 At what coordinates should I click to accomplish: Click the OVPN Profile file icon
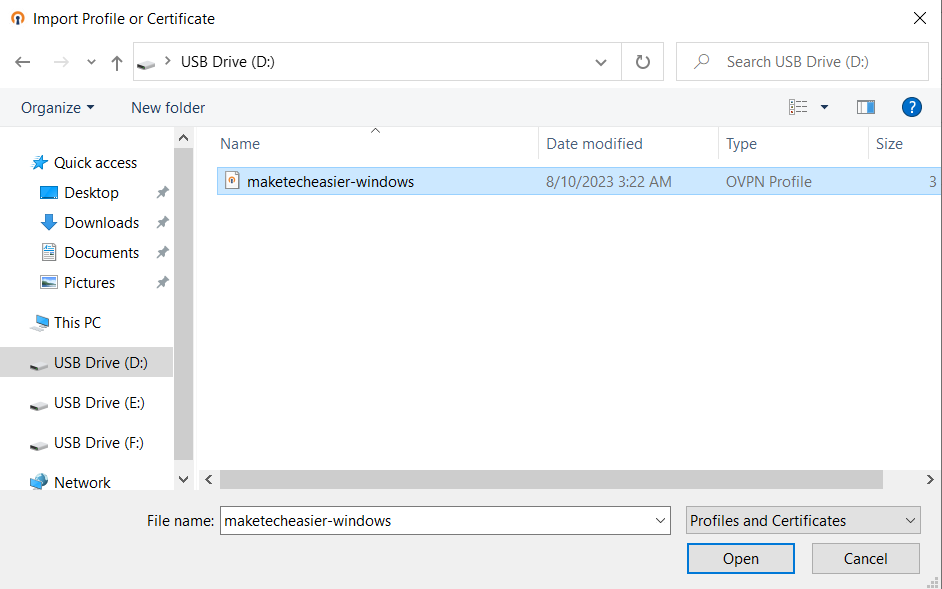[x=231, y=181]
